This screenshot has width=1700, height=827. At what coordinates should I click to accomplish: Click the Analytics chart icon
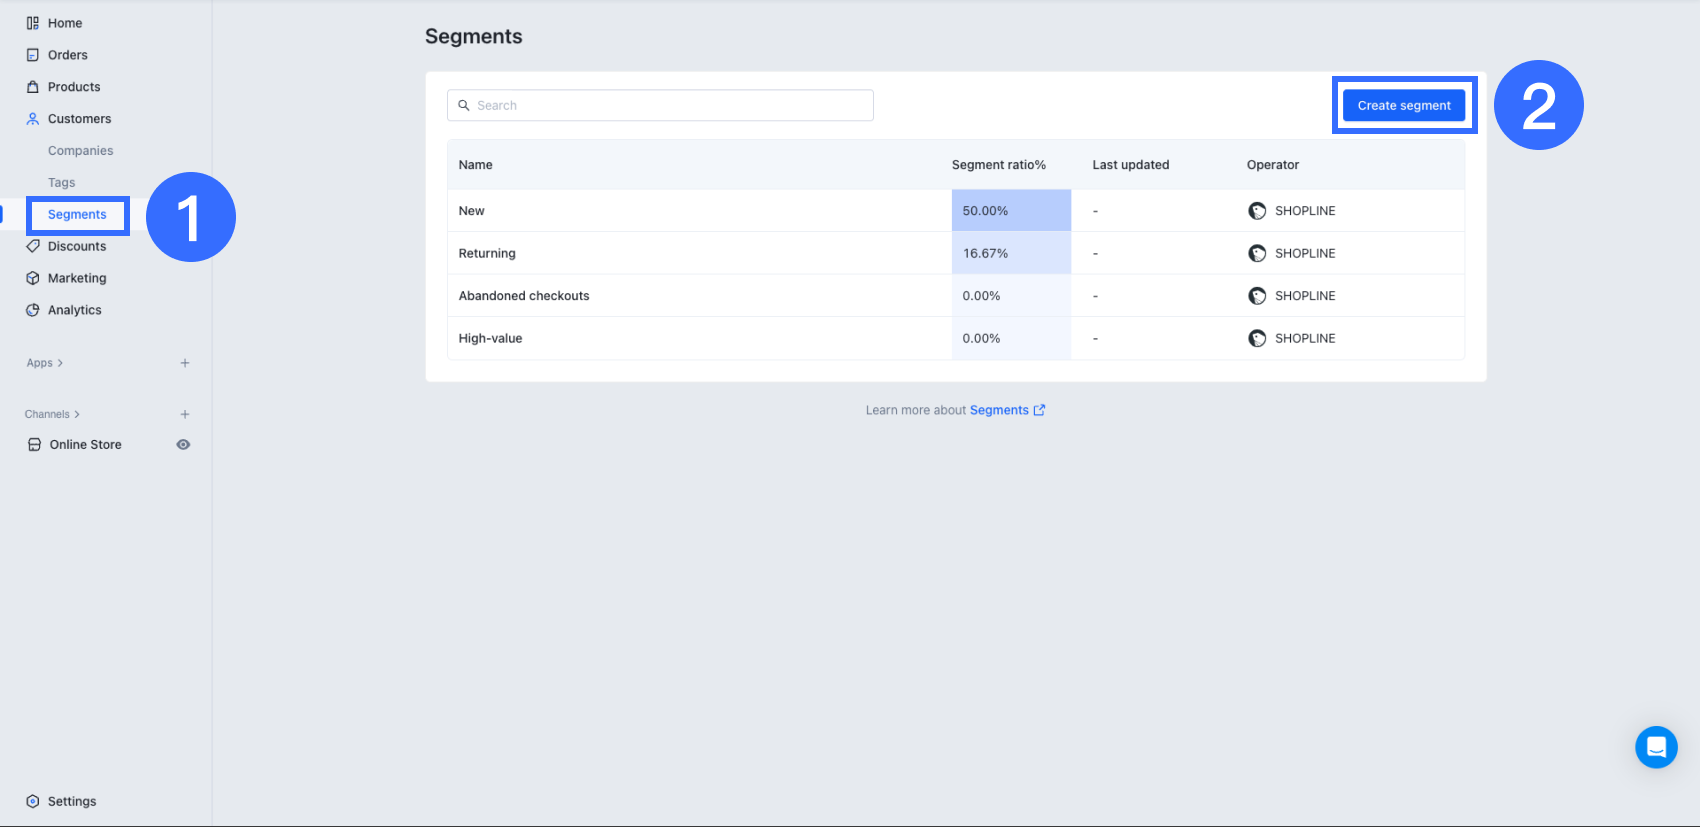pos(33,310)
